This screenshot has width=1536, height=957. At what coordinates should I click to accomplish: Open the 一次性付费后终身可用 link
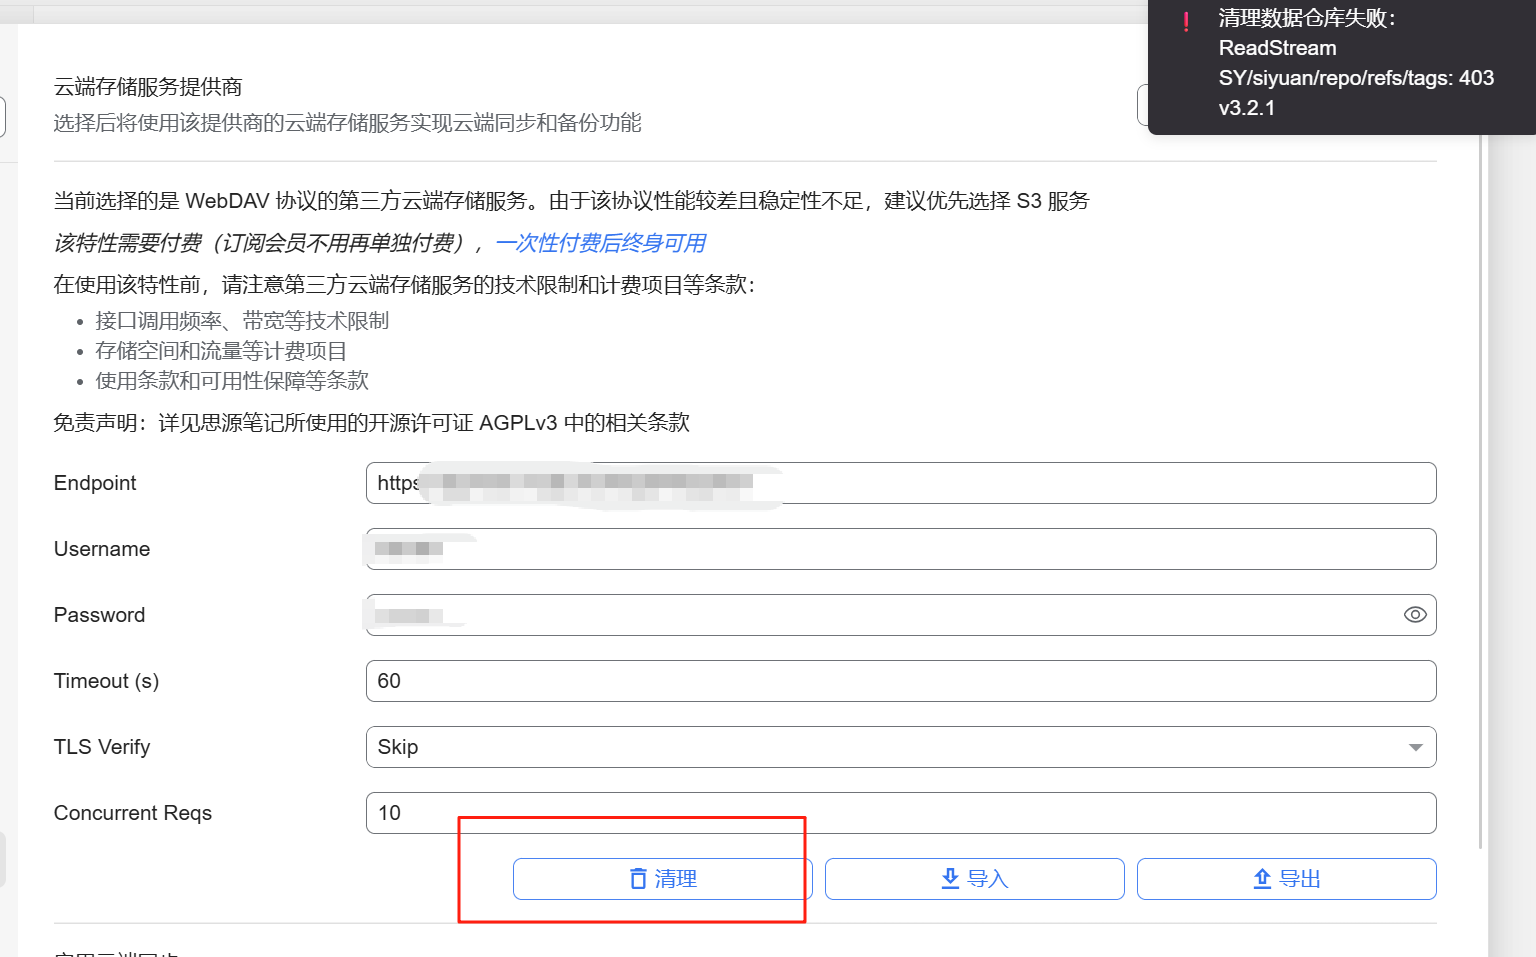coord(601,243)
